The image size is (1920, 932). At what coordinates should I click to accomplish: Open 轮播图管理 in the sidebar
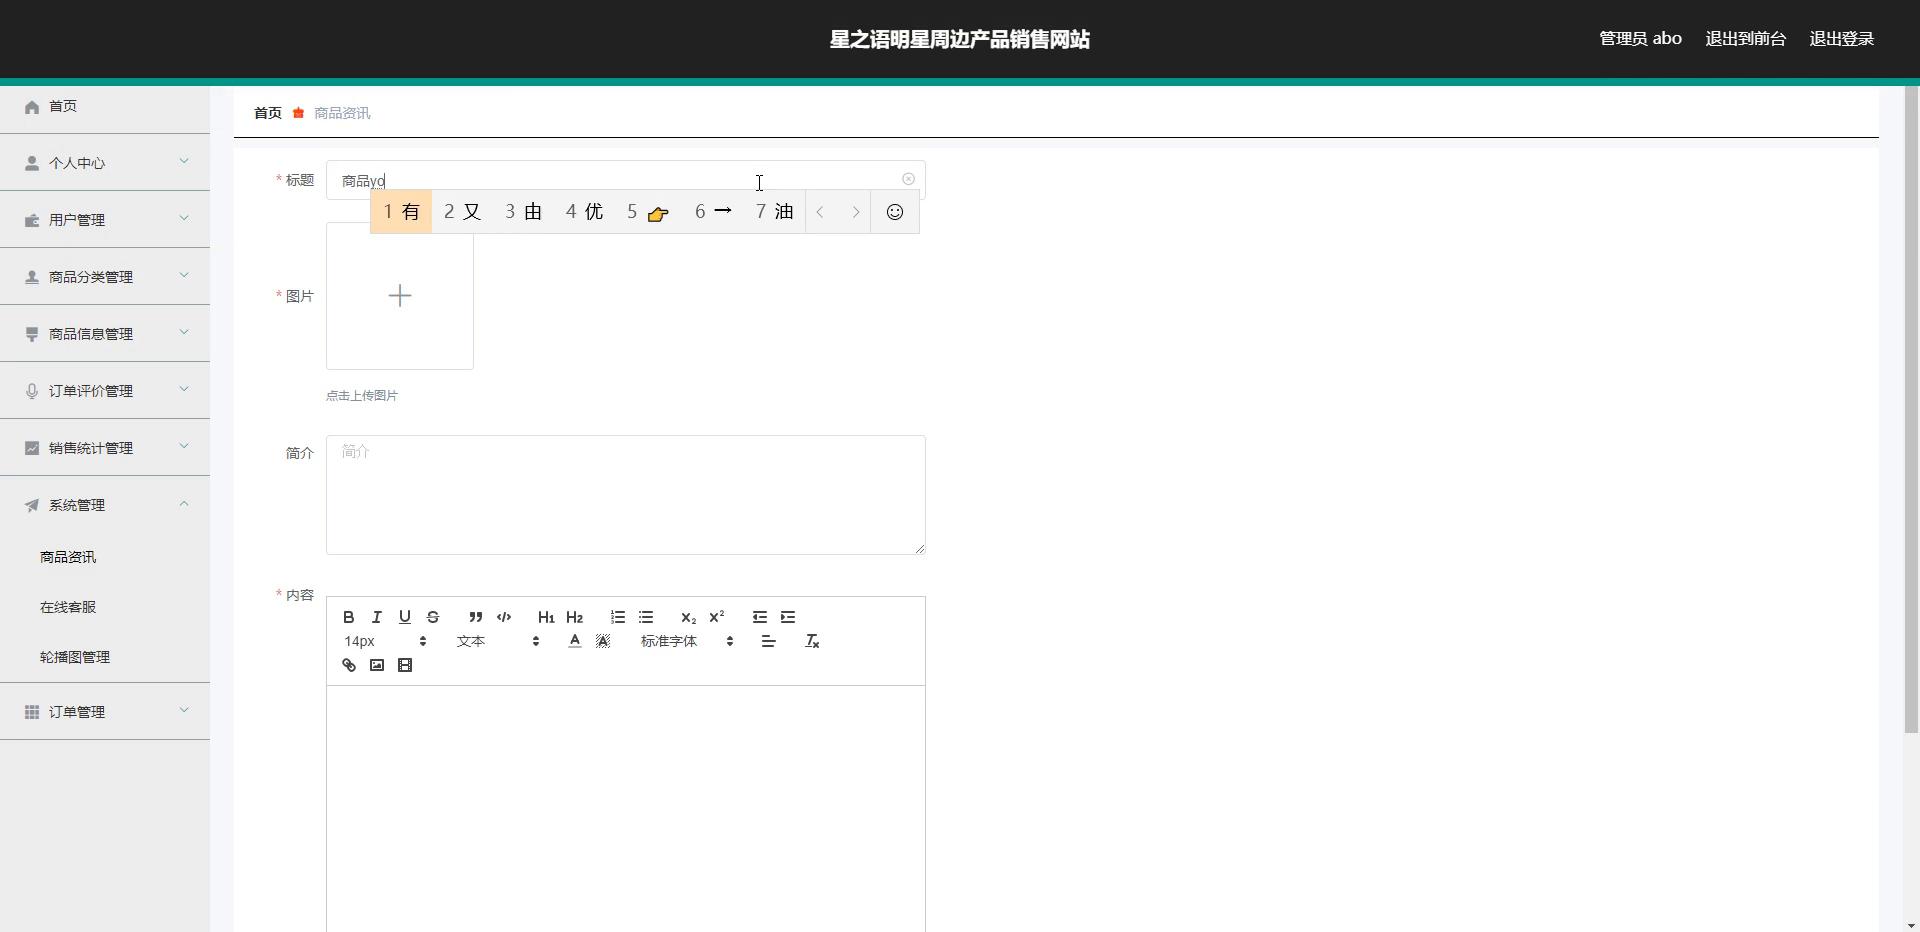(x=75, y=657)
